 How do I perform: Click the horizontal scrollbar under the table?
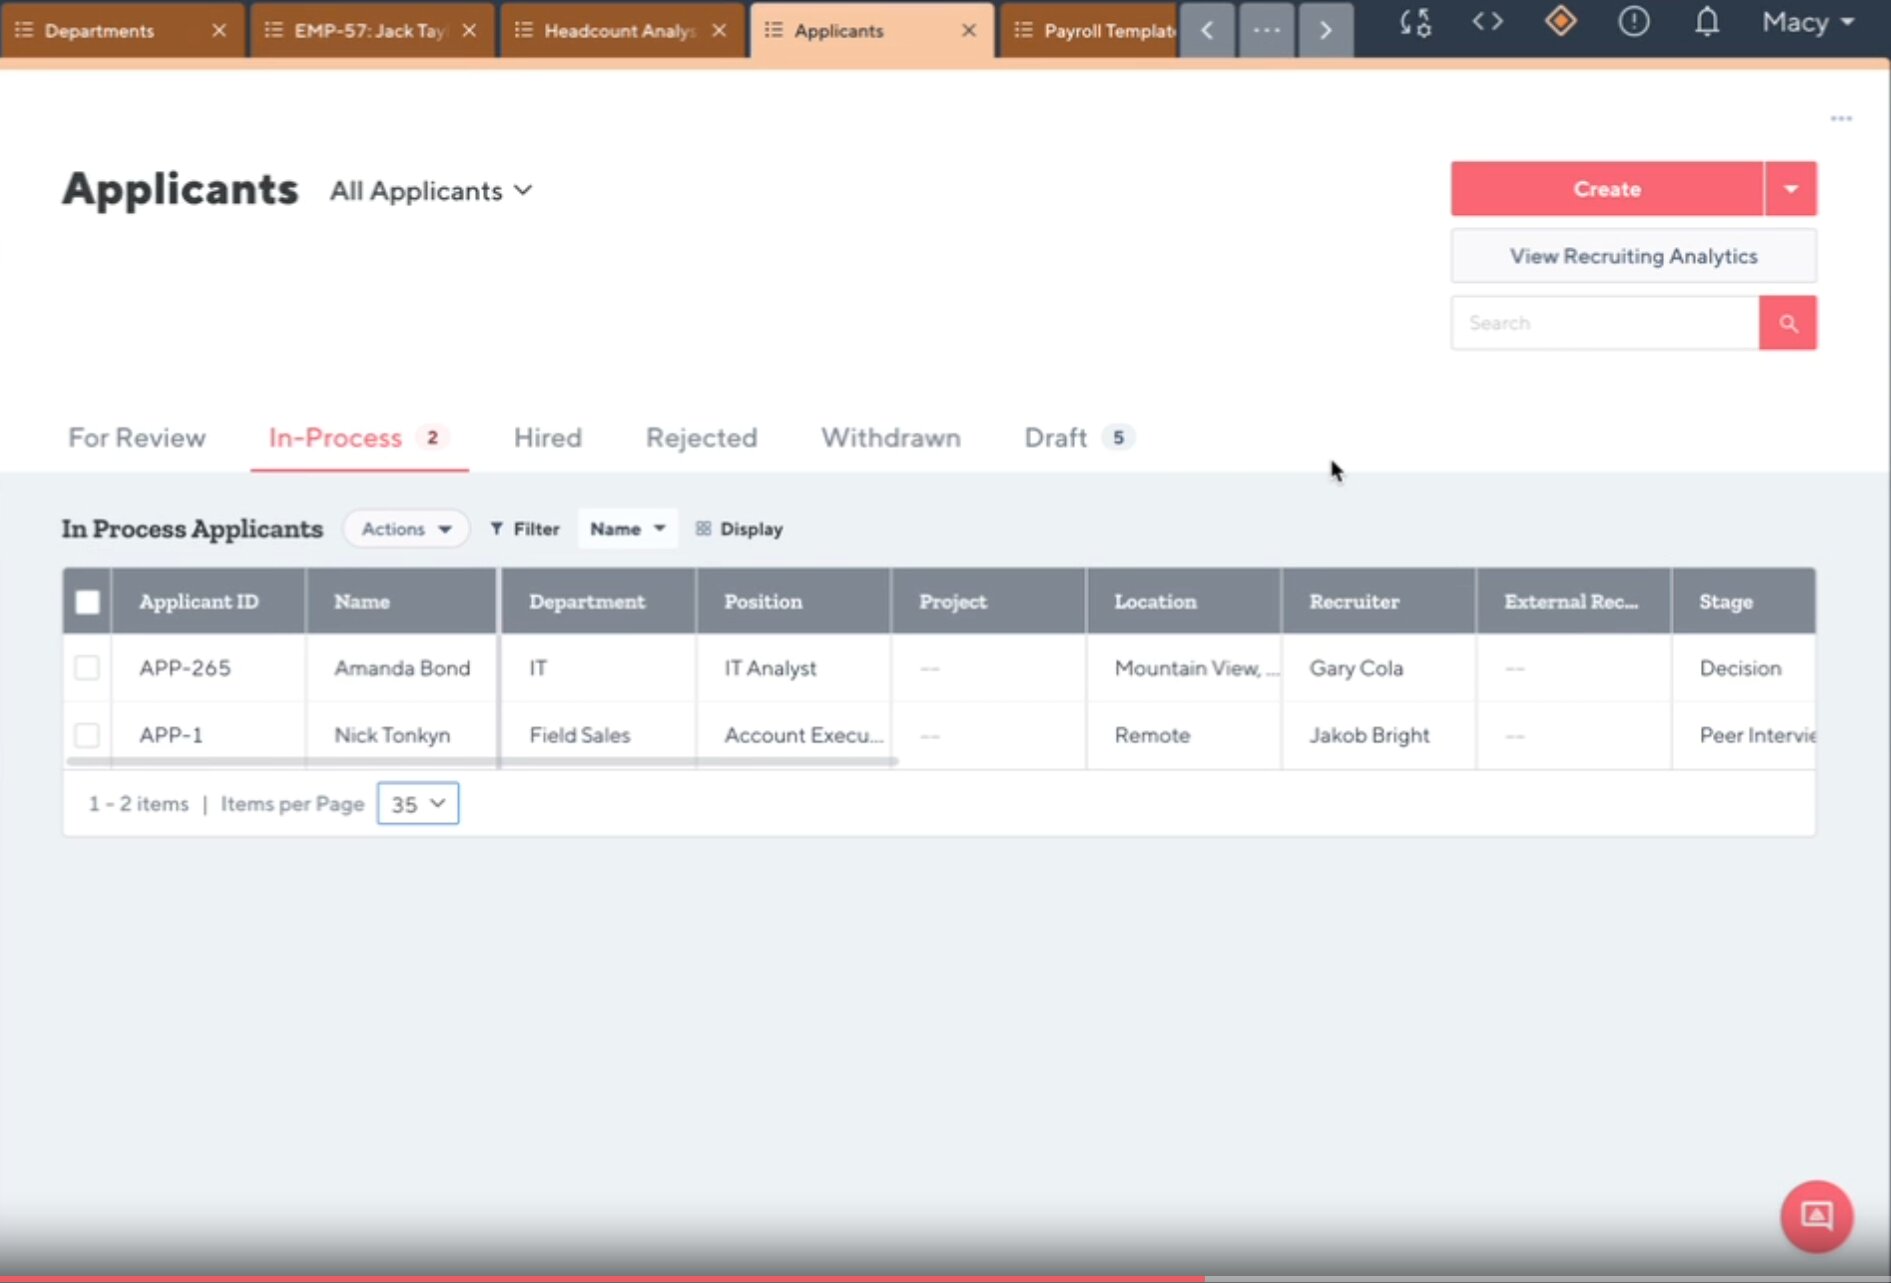[482, 762]
